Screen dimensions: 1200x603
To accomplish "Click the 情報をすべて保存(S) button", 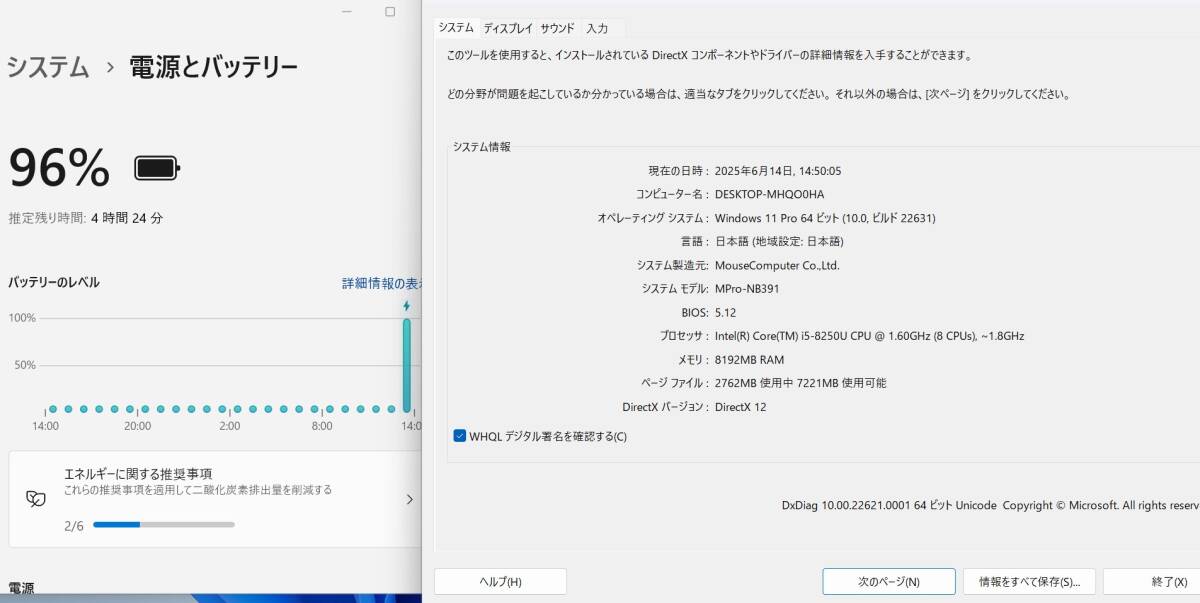I will 1029,581.
